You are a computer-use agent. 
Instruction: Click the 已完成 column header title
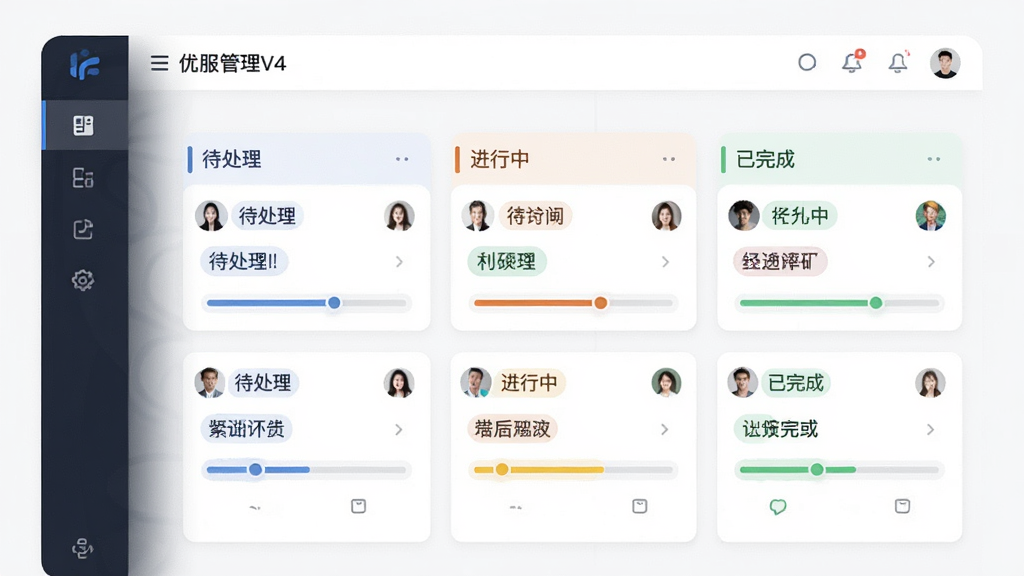[765, 159]
